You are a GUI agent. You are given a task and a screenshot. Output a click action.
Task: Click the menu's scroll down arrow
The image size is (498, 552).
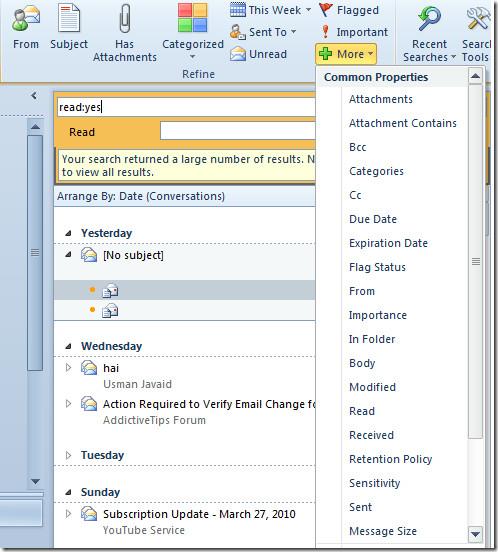click(475, 534)
